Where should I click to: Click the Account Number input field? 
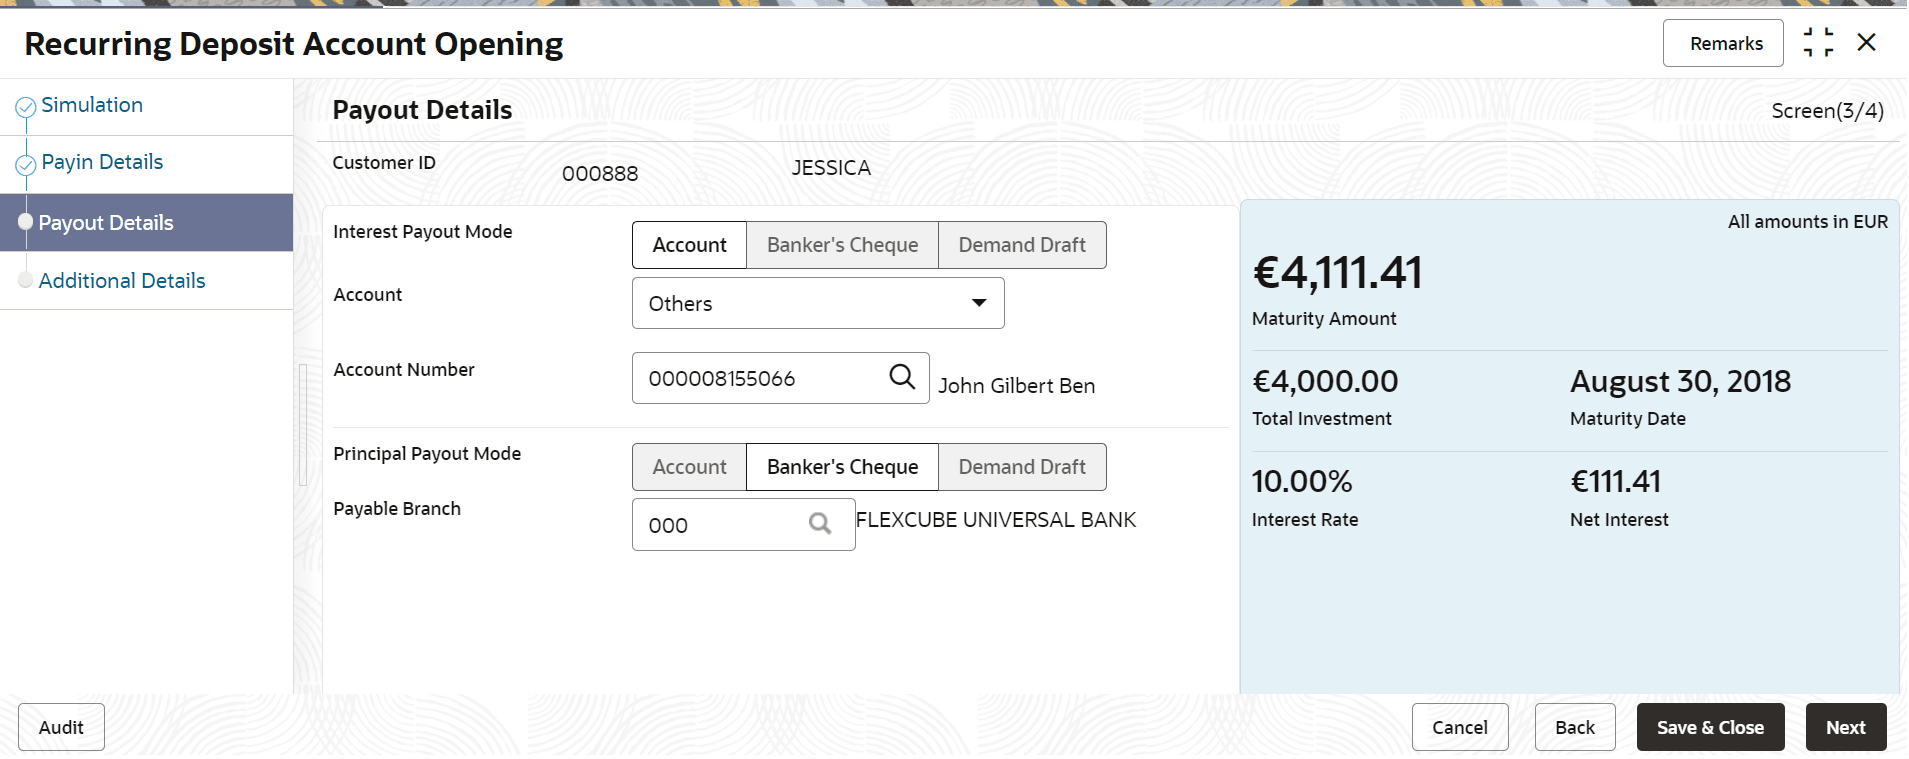tap(760, 379)
